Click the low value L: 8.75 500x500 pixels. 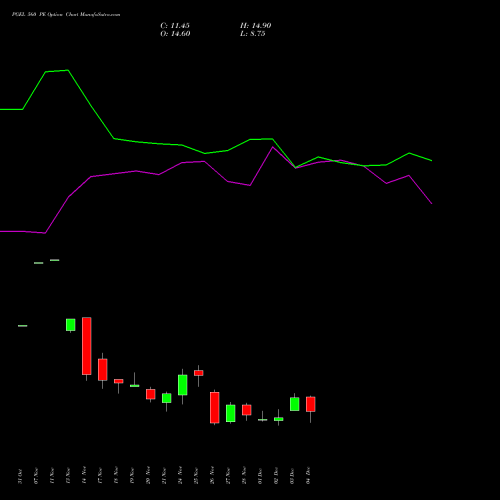pyautogui.click(x=253, y=34)
